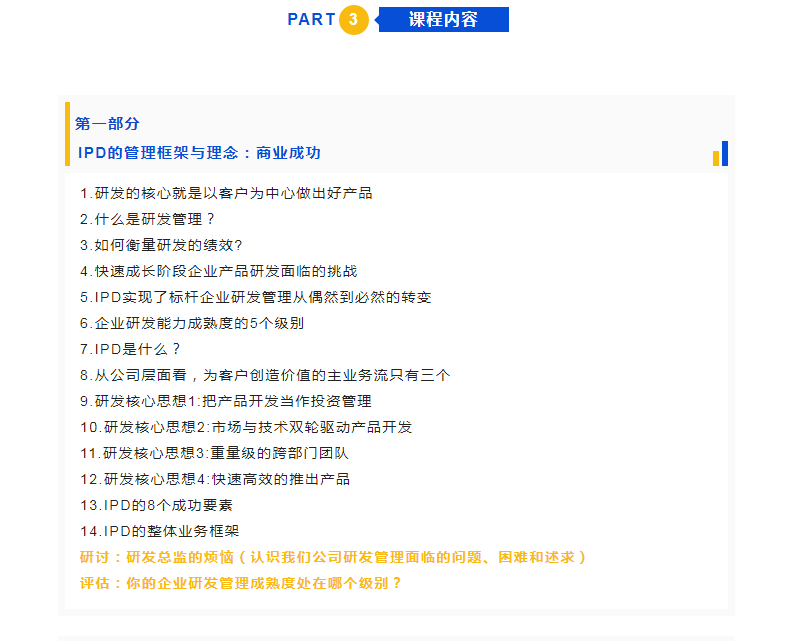Select the 第一部分 section heading
Viewport: 793px width, 641px height.
(x=107, y=123)
